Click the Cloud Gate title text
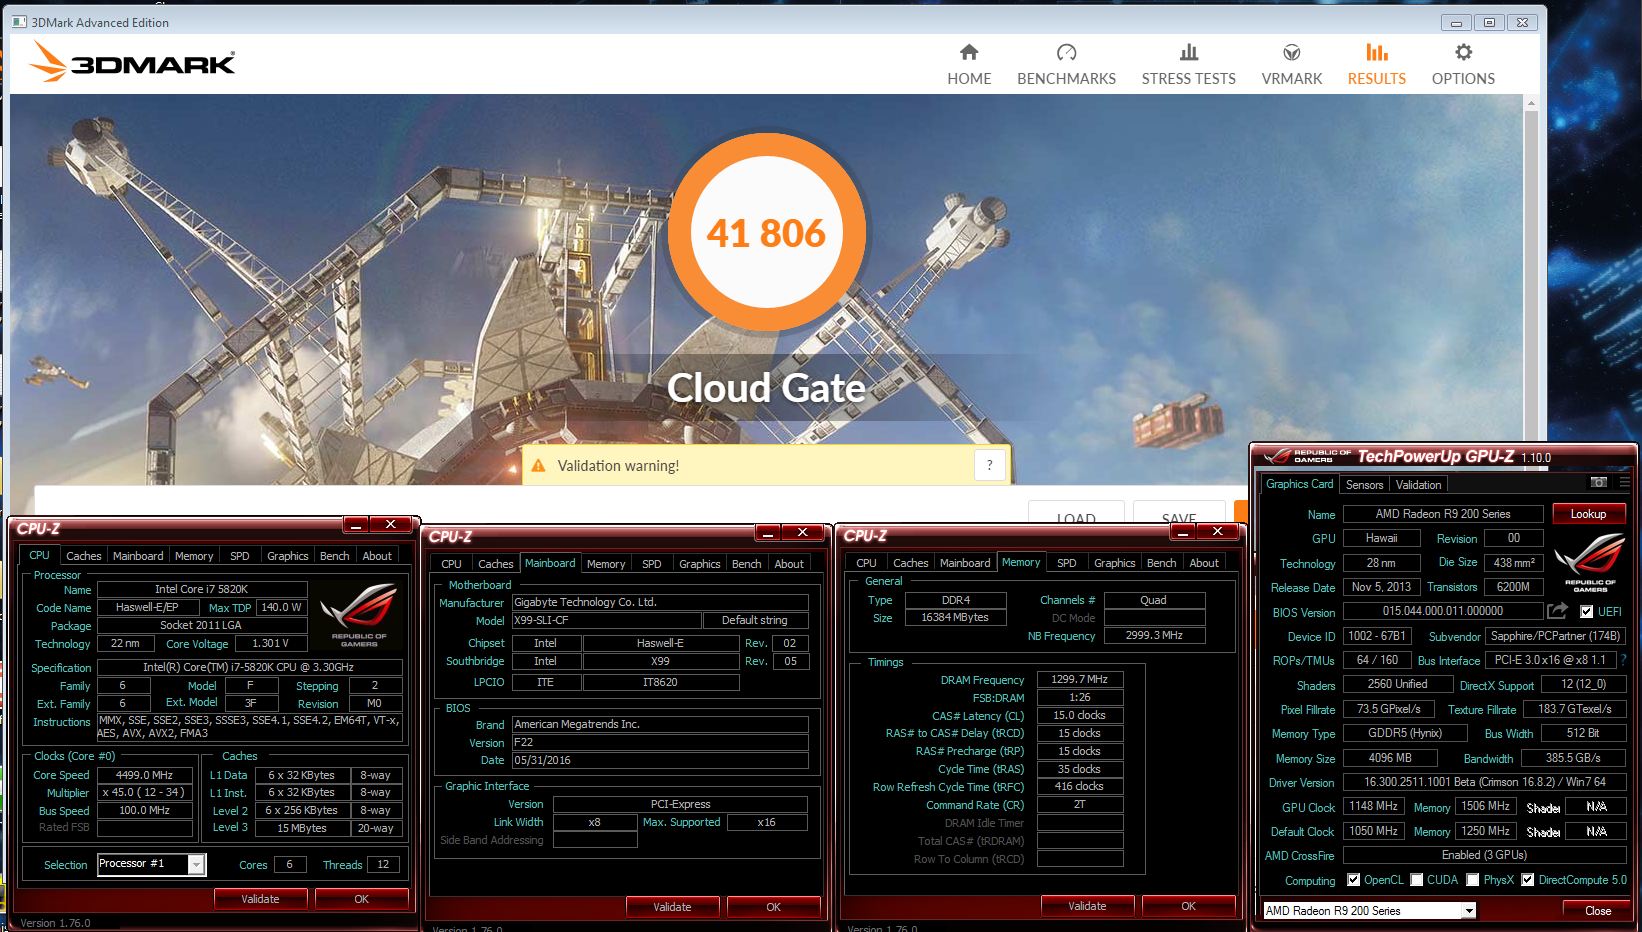 (766, 388)
